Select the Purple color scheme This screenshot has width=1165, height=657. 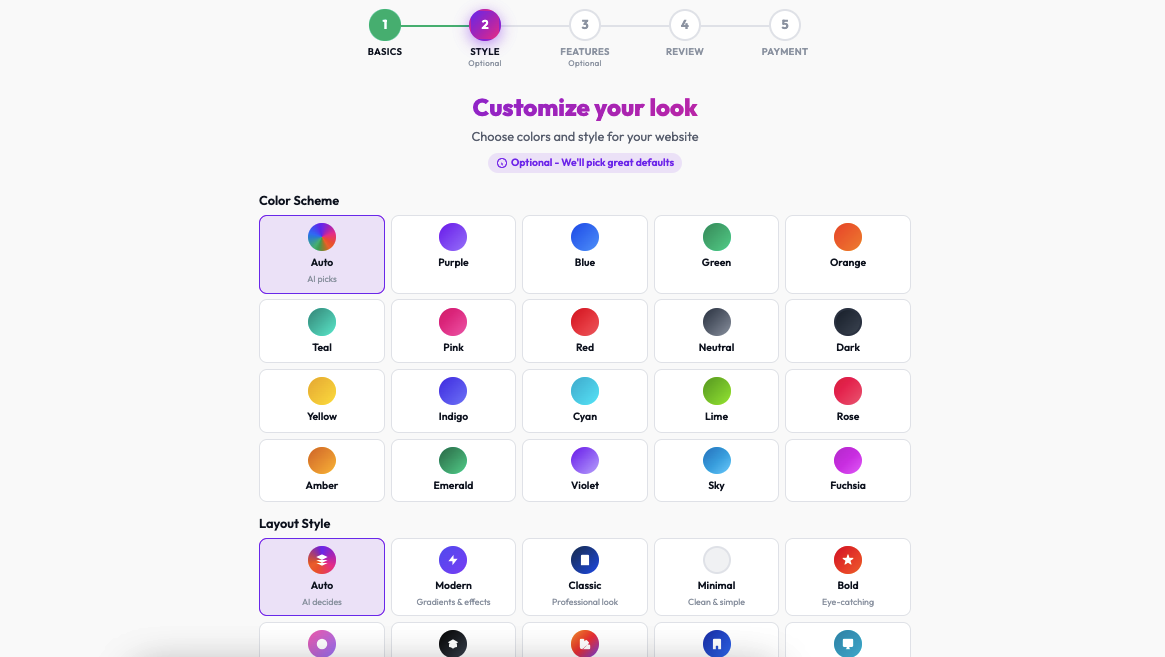(x=453, y=254)
